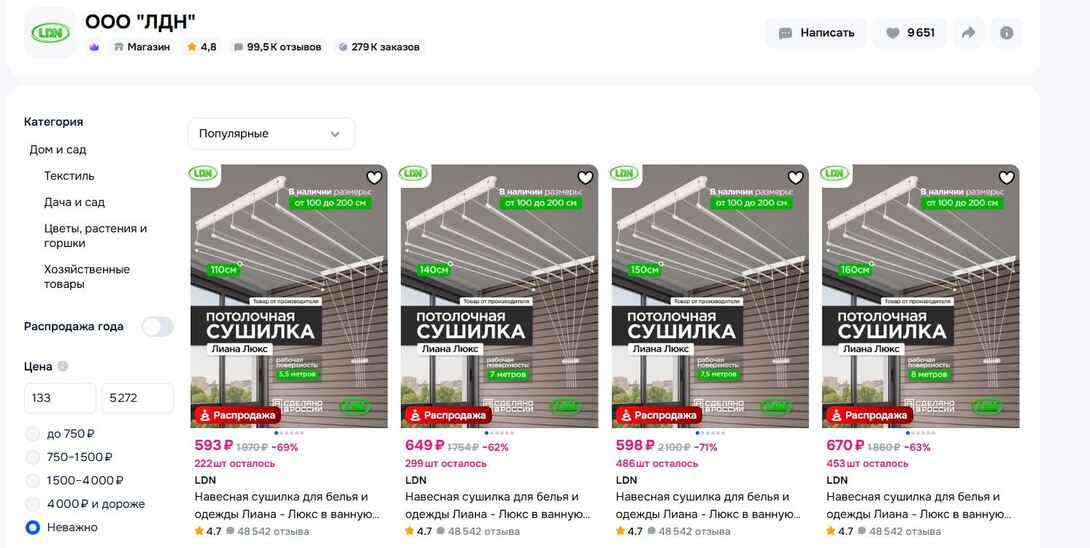Image resolution: width=1090 pixels, height=548 pixels.
Task: Add the 110cm dryer to favorites
Action: [374, 177]
